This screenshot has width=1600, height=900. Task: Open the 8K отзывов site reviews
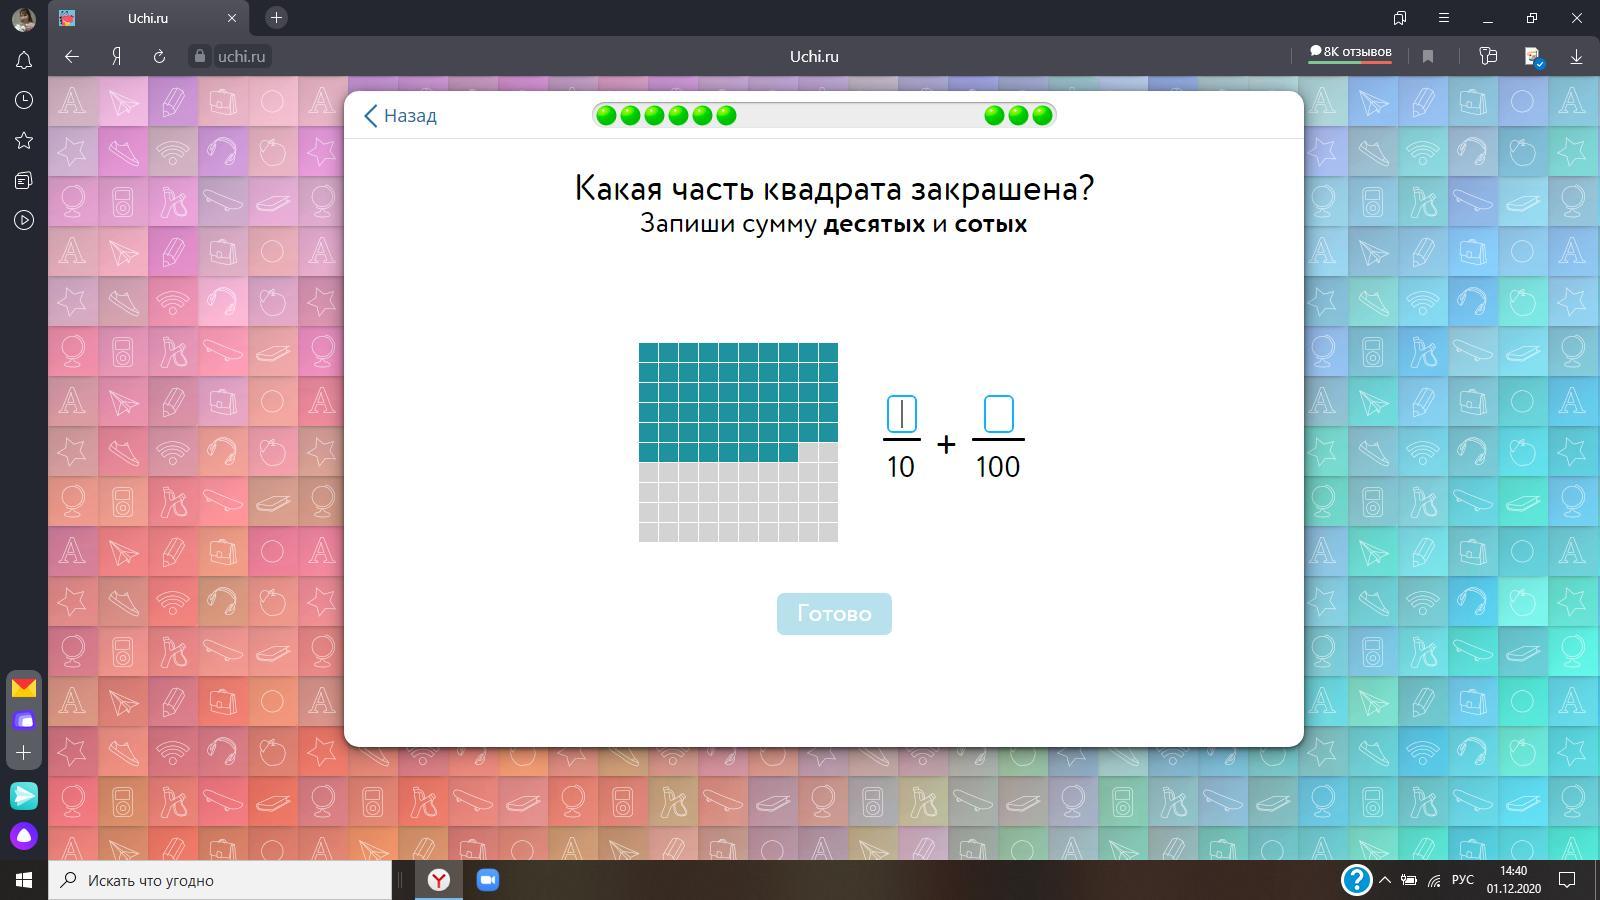point(1350,53)
